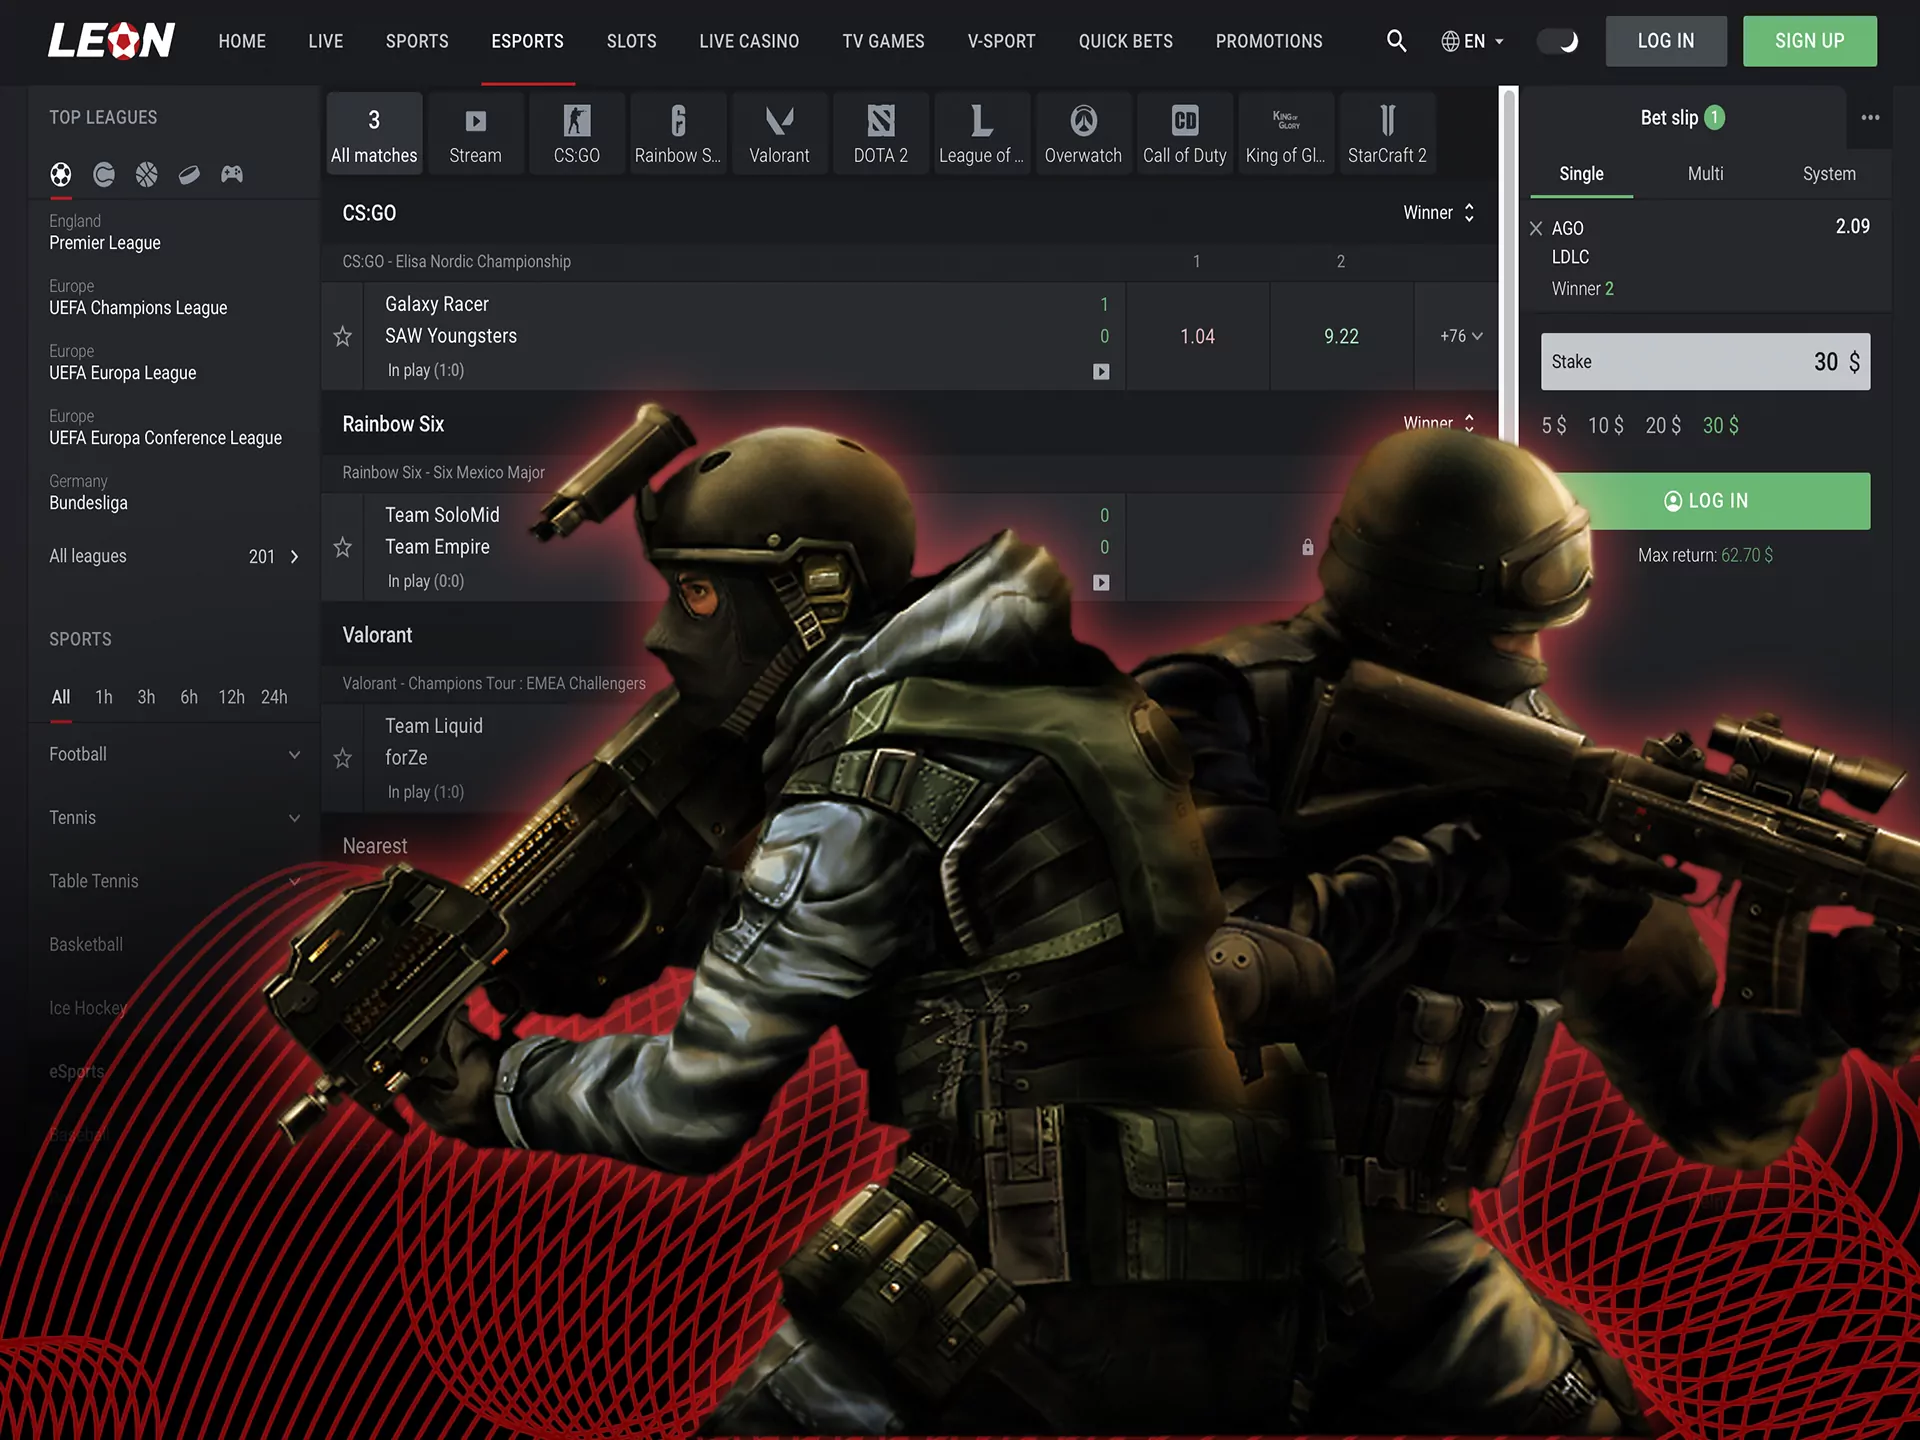Favorite the Galaxy Racer match star
1920x1440 pixels.
pos(343,337)
